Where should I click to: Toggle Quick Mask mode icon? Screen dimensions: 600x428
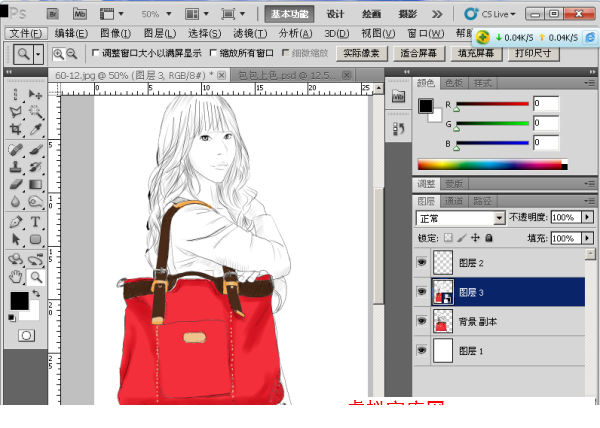pyautogui.click(x=26, y=335)
